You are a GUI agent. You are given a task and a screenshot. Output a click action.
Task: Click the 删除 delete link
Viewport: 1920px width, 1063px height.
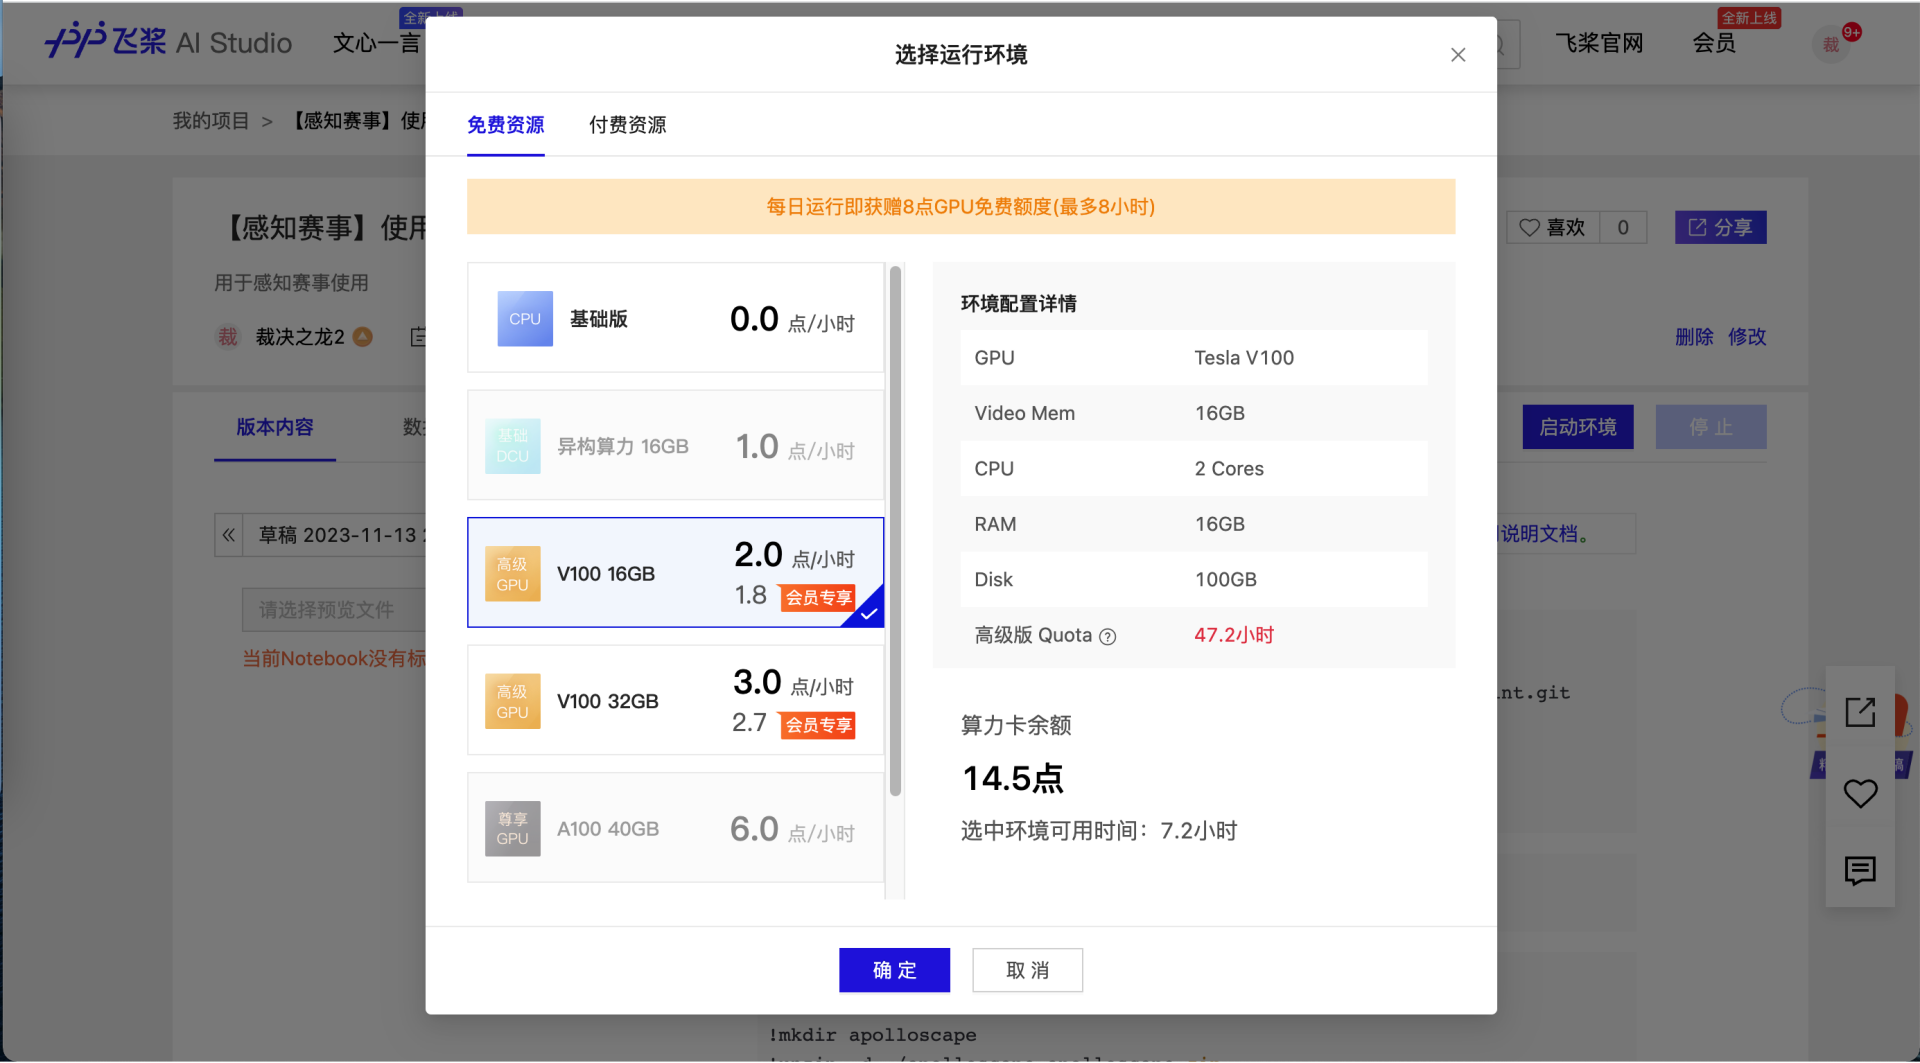pos(1694,337)
